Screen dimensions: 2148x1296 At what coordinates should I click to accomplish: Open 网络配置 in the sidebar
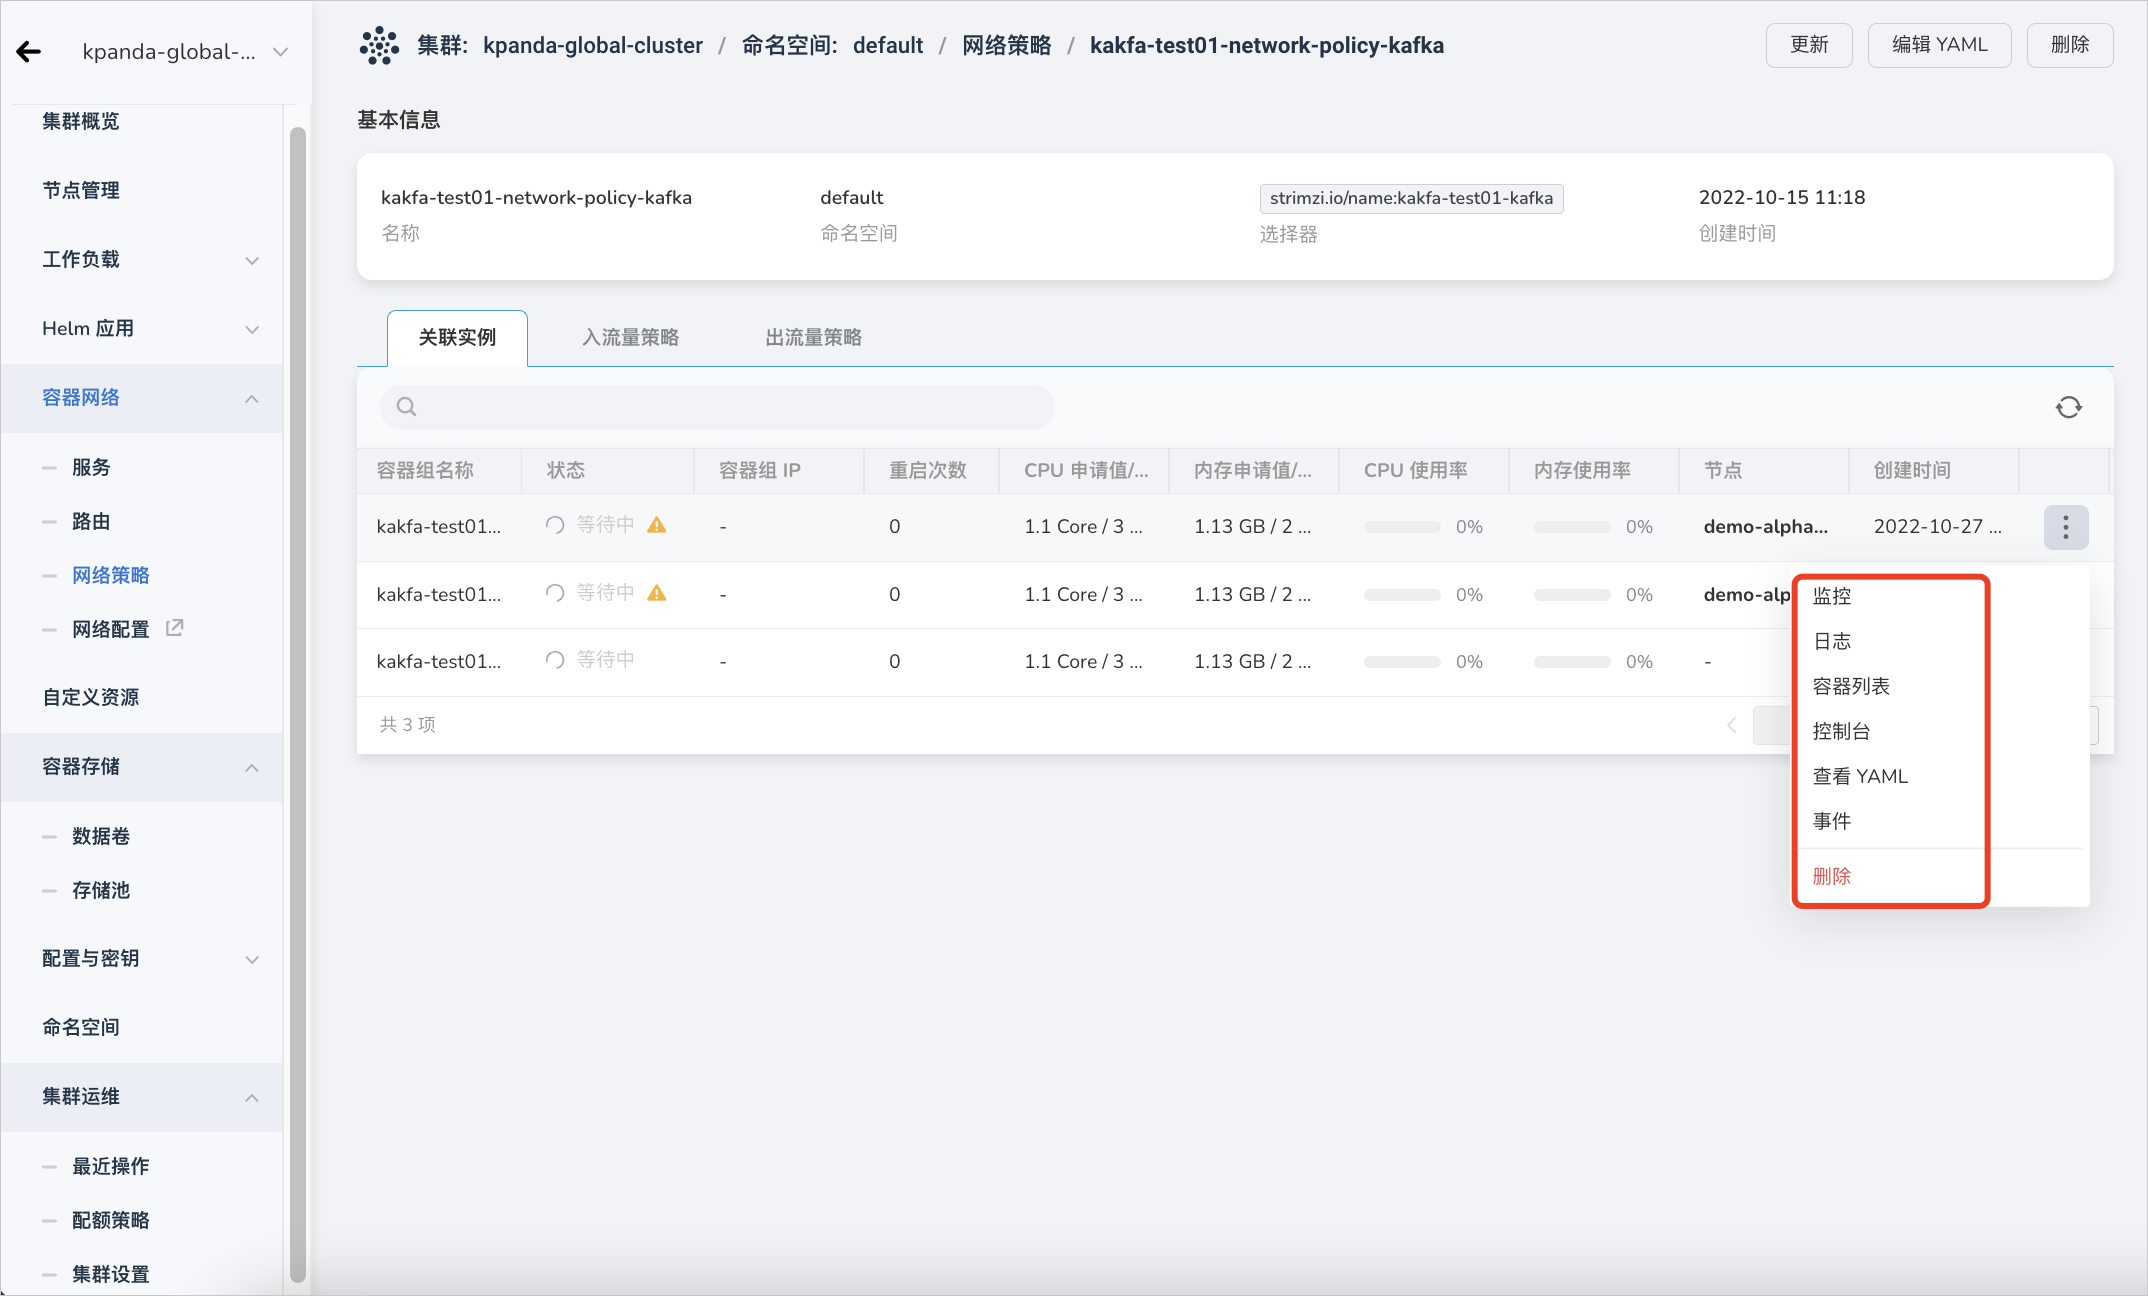[110, 630]
